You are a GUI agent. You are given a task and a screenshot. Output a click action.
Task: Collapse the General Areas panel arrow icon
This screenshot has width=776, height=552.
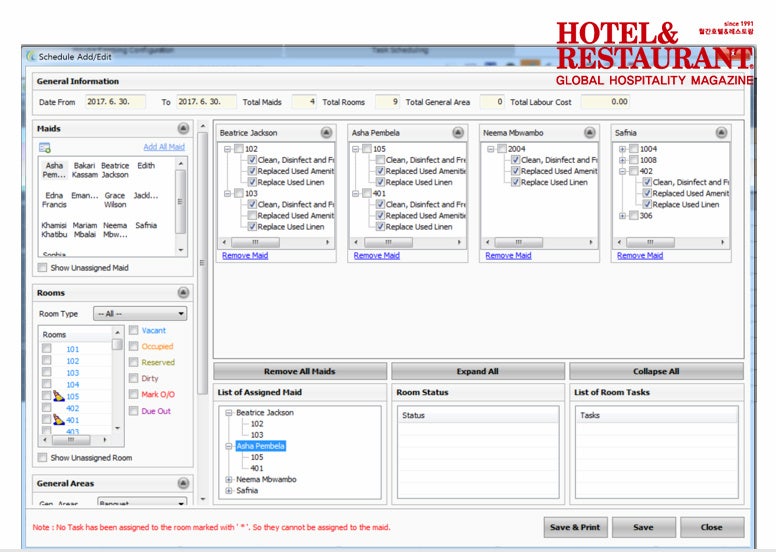[183, 483]
